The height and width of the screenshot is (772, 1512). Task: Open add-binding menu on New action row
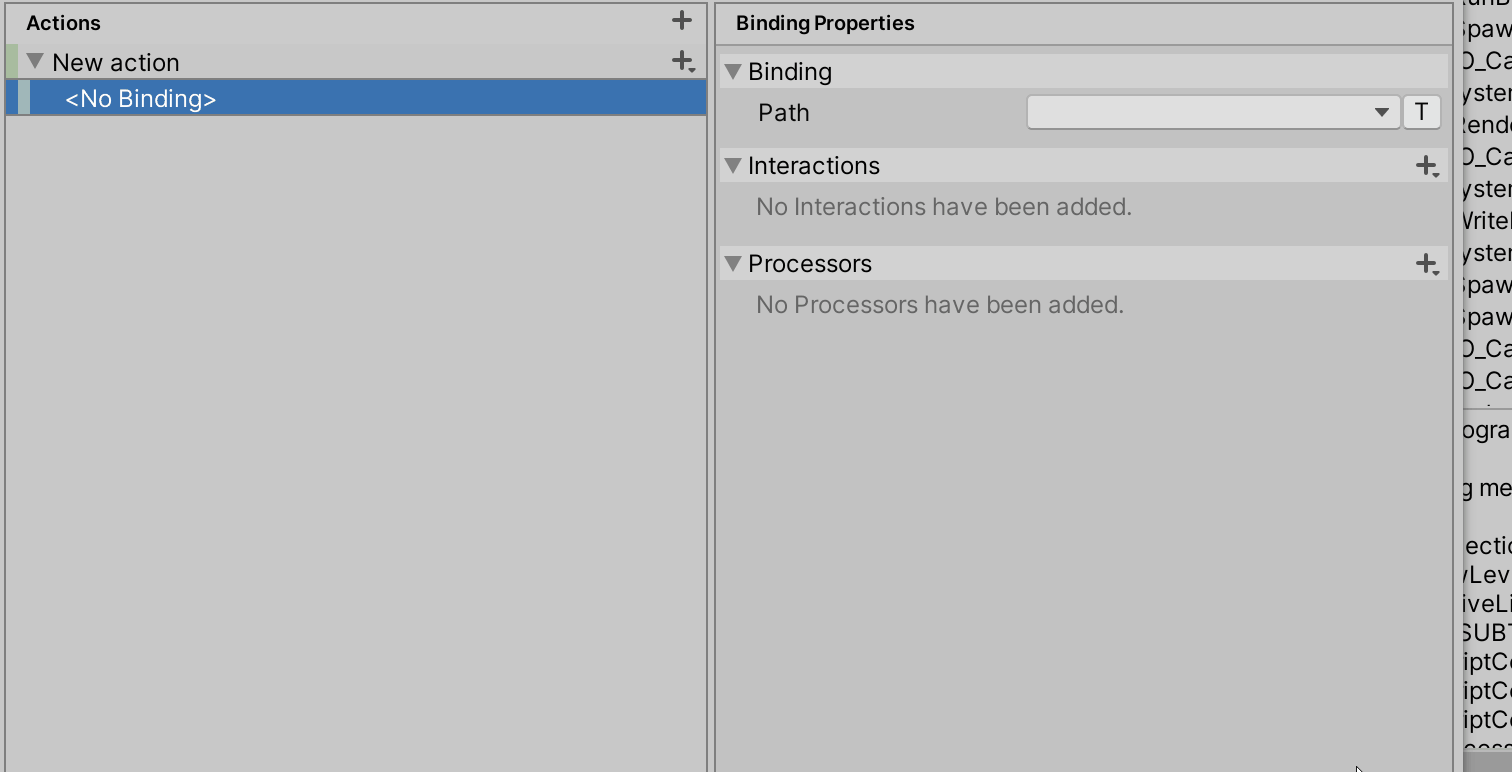(x=683, y=62)
